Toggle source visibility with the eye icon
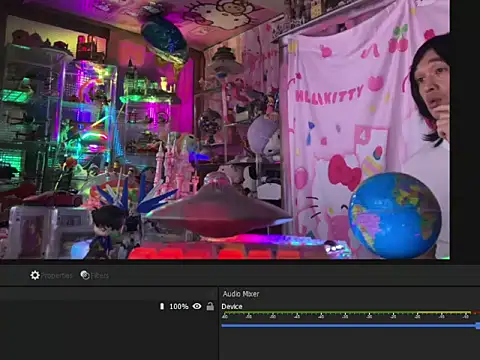This screenshot has width=480, height=360. [x=197, y=306]
